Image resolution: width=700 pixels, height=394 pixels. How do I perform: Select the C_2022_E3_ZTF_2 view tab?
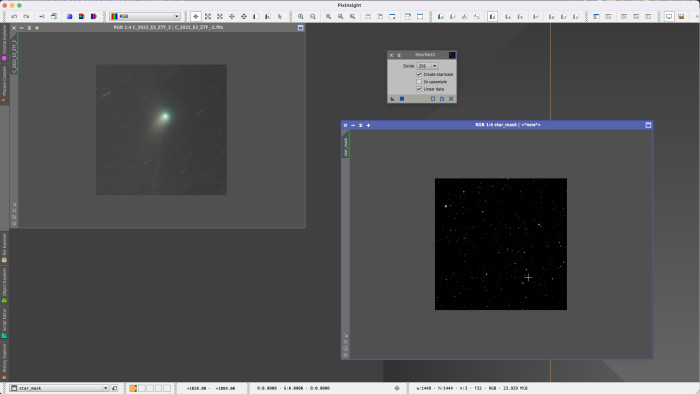pos(14,54)
